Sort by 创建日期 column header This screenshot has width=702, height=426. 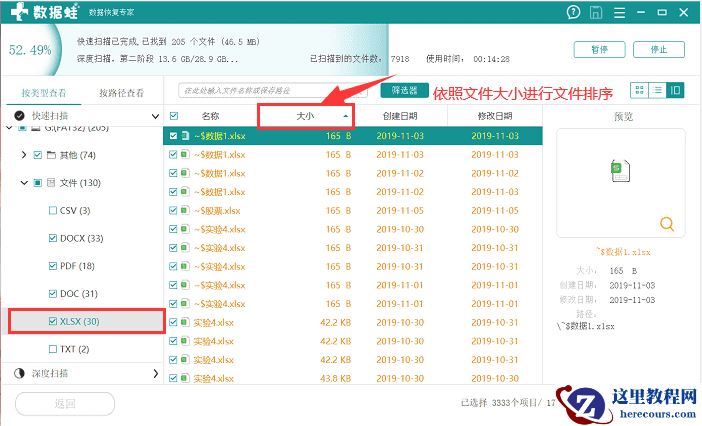[400, 116]
